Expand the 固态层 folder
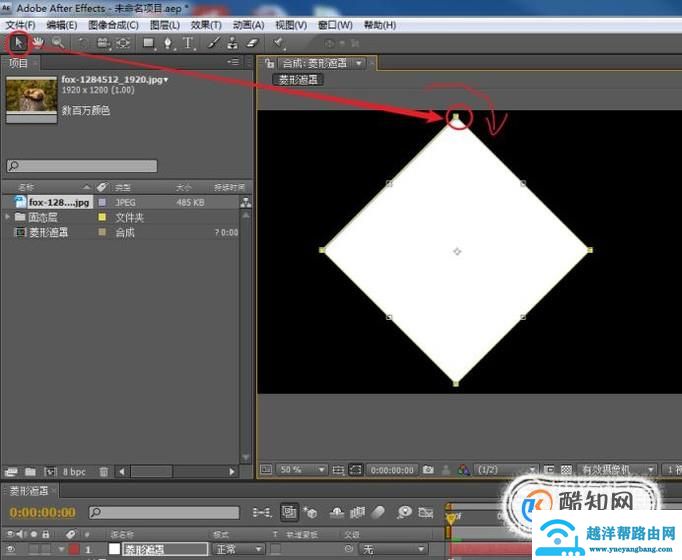Viewport: 682px width, 560px height. point(7,217)
